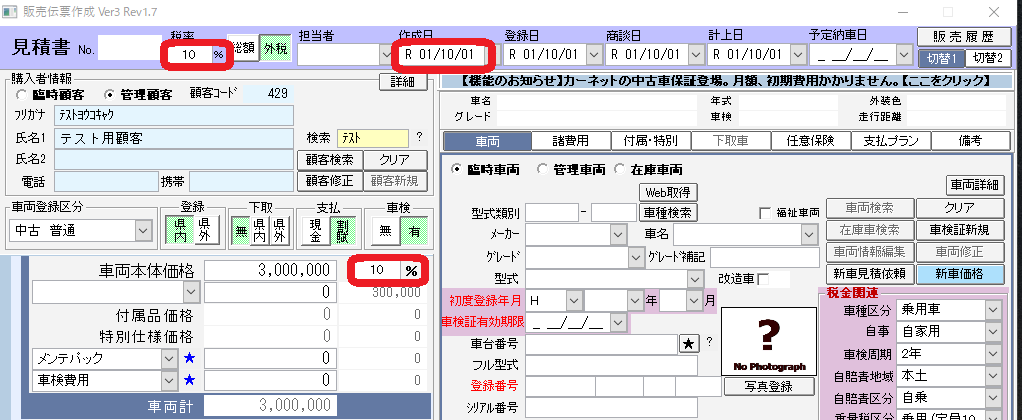Screen dimensions: 1022x420
Task: Click the Web取得 button
Action: (668, 192)
